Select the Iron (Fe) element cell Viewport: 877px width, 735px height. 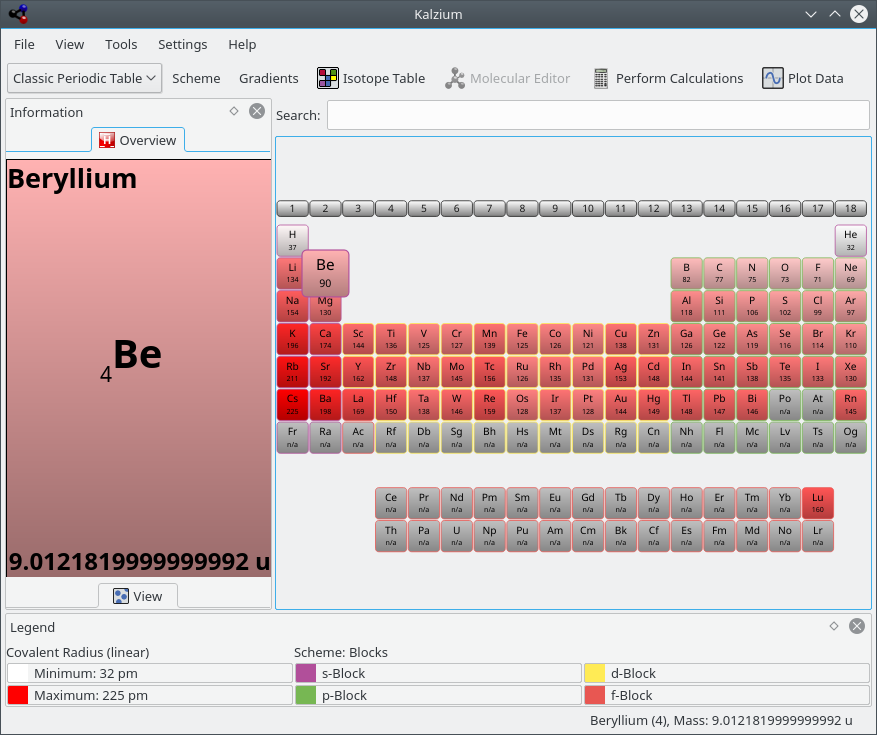point(522,339)
